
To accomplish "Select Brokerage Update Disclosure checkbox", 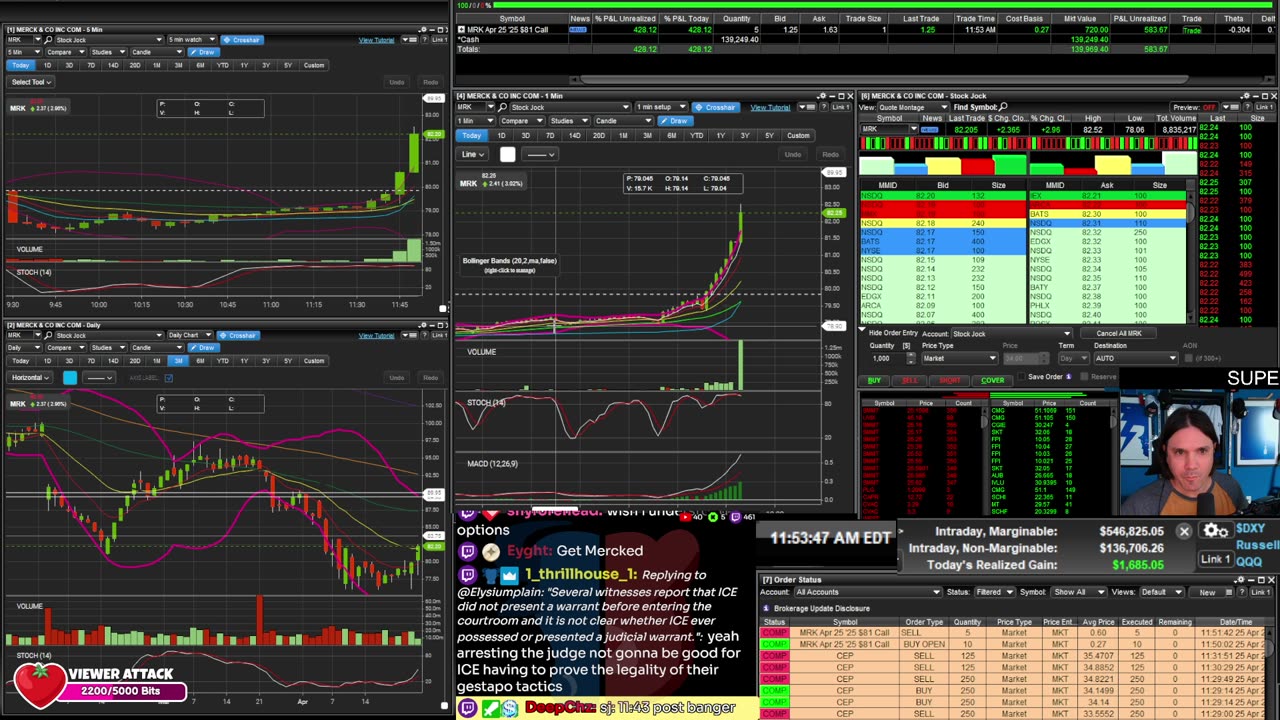I will [767, 608].
